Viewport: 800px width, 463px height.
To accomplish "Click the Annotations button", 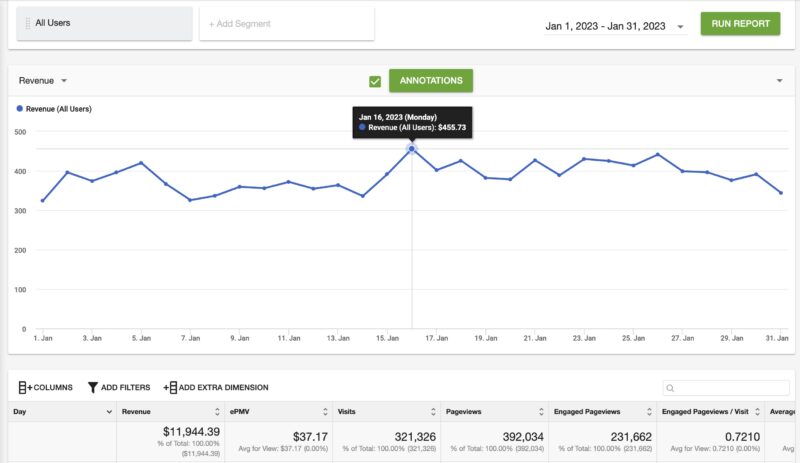I will (431, 81).
